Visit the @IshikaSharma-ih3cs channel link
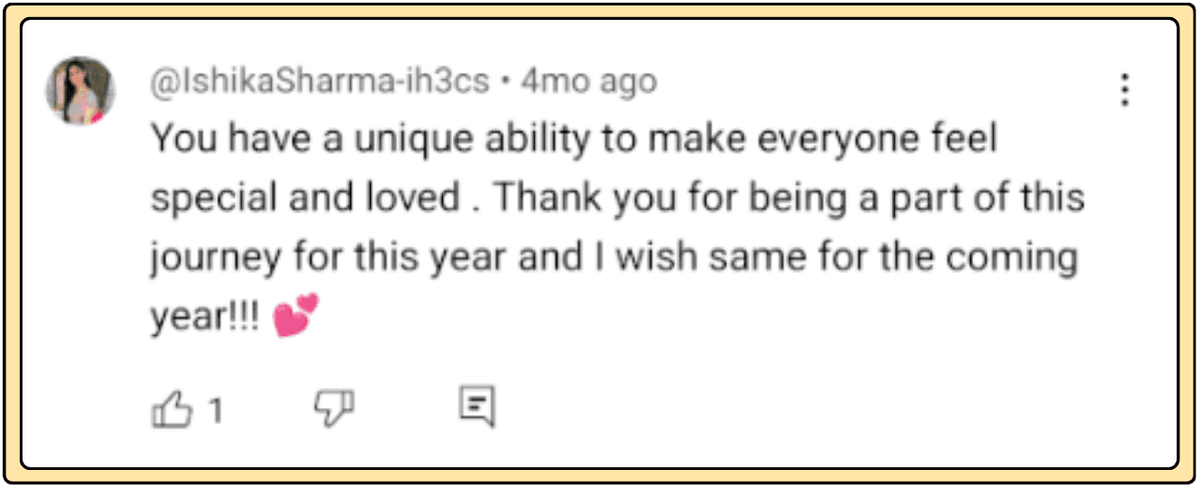The width and height of the screenshot is (1200, 488). [x=319, y=81]
